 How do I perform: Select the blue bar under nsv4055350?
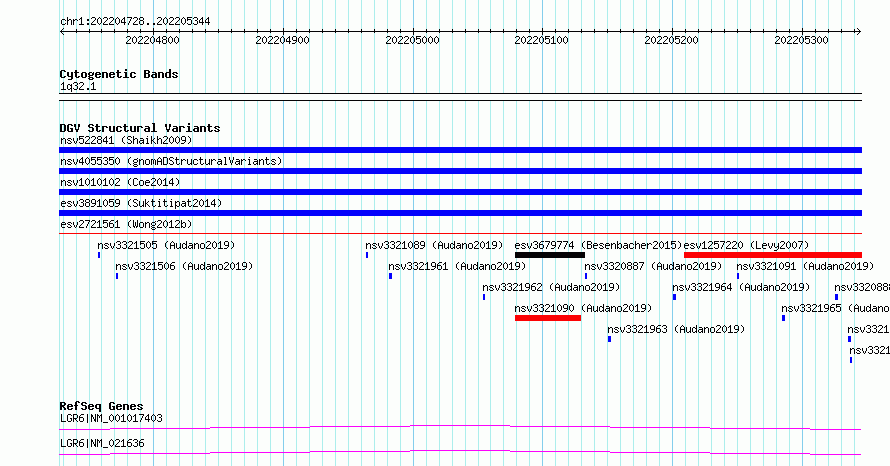[x=460, y=171]
